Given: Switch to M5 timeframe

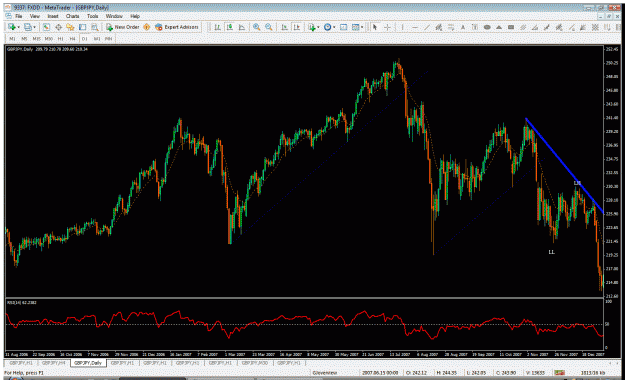Looking at the screenshot, I should pos(24,39).
